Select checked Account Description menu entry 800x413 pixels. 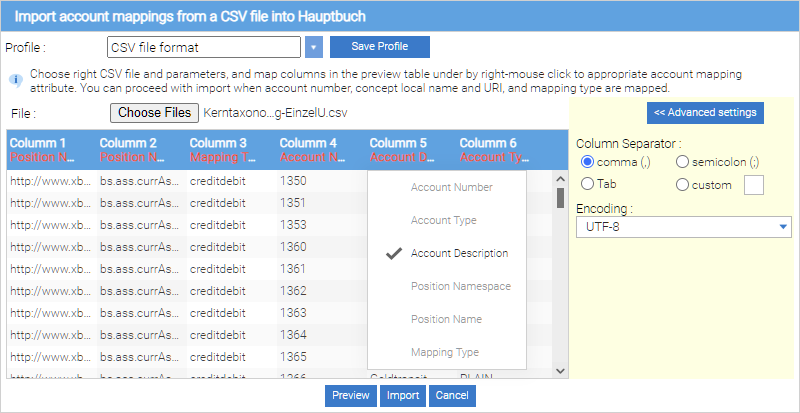coord(458,254)
